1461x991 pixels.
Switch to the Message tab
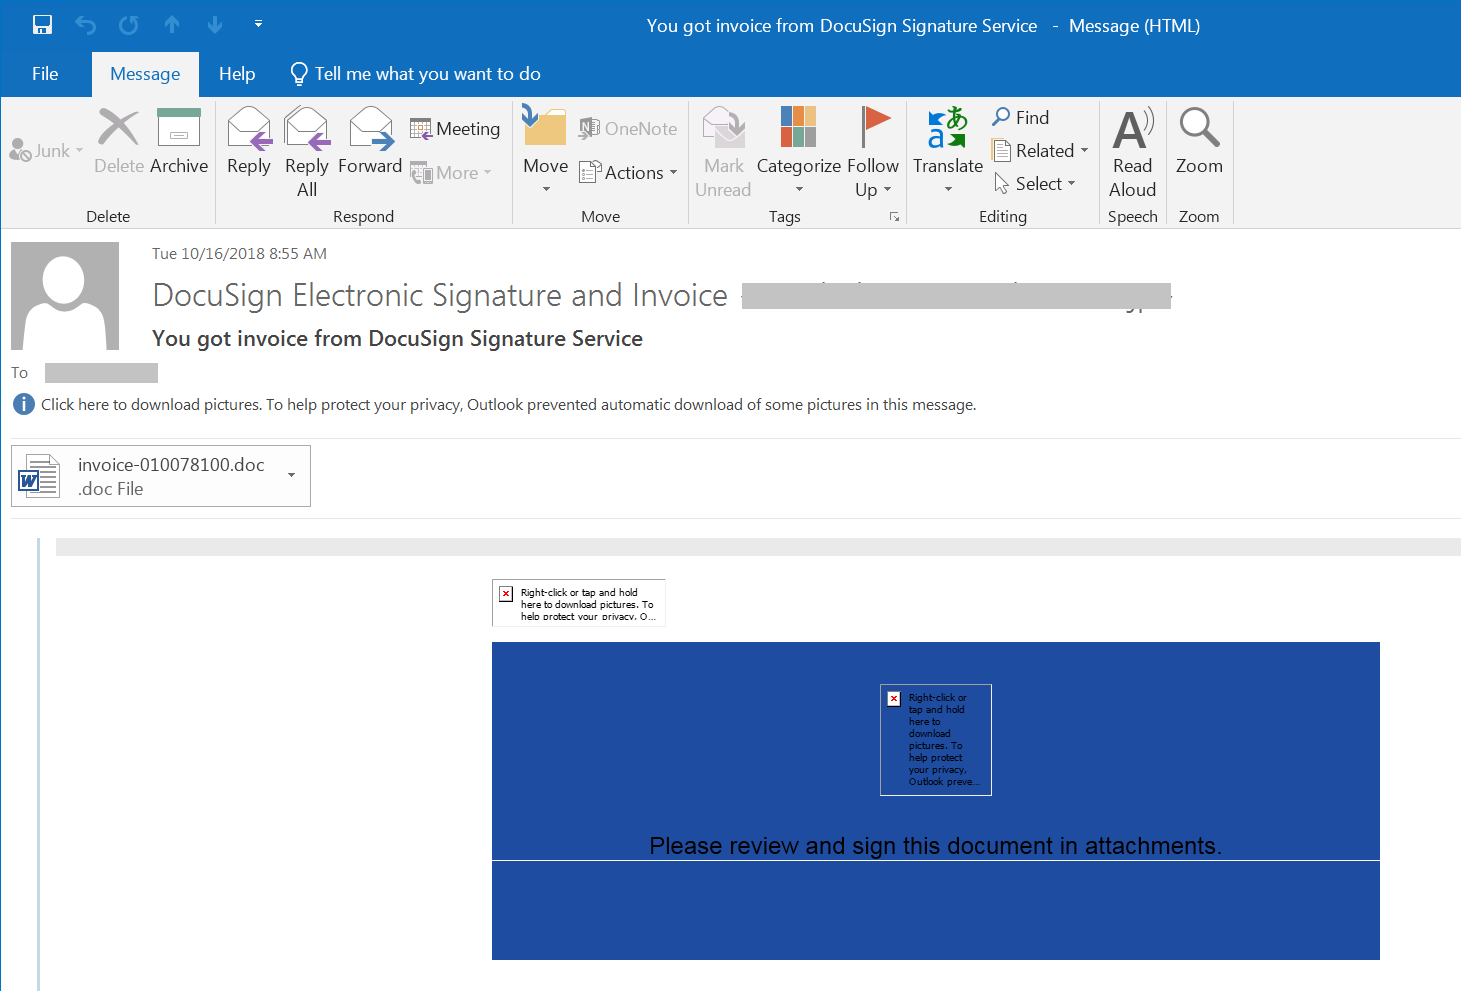[145, 74]
